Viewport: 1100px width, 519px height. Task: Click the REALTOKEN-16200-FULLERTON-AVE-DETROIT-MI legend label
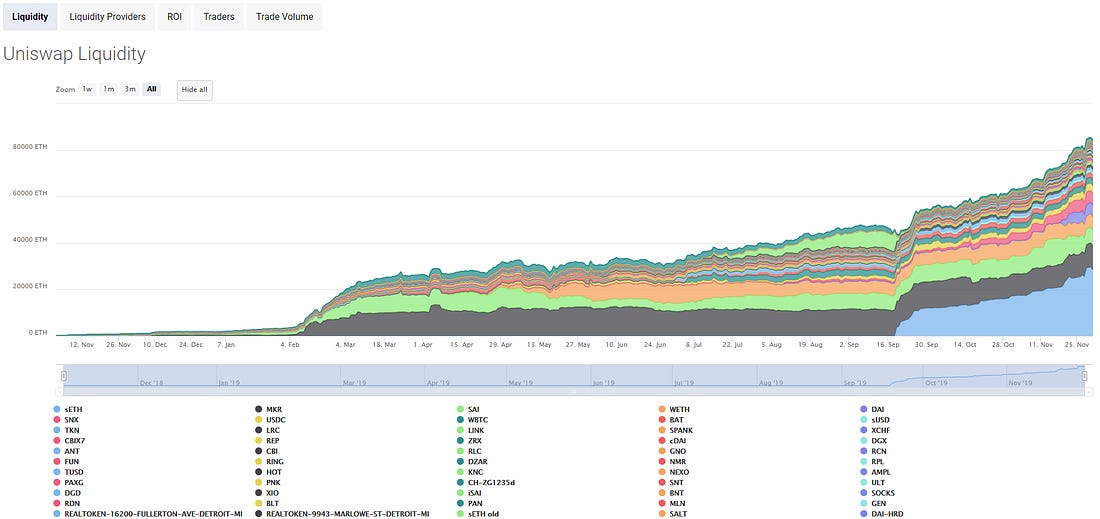[153, 514]
